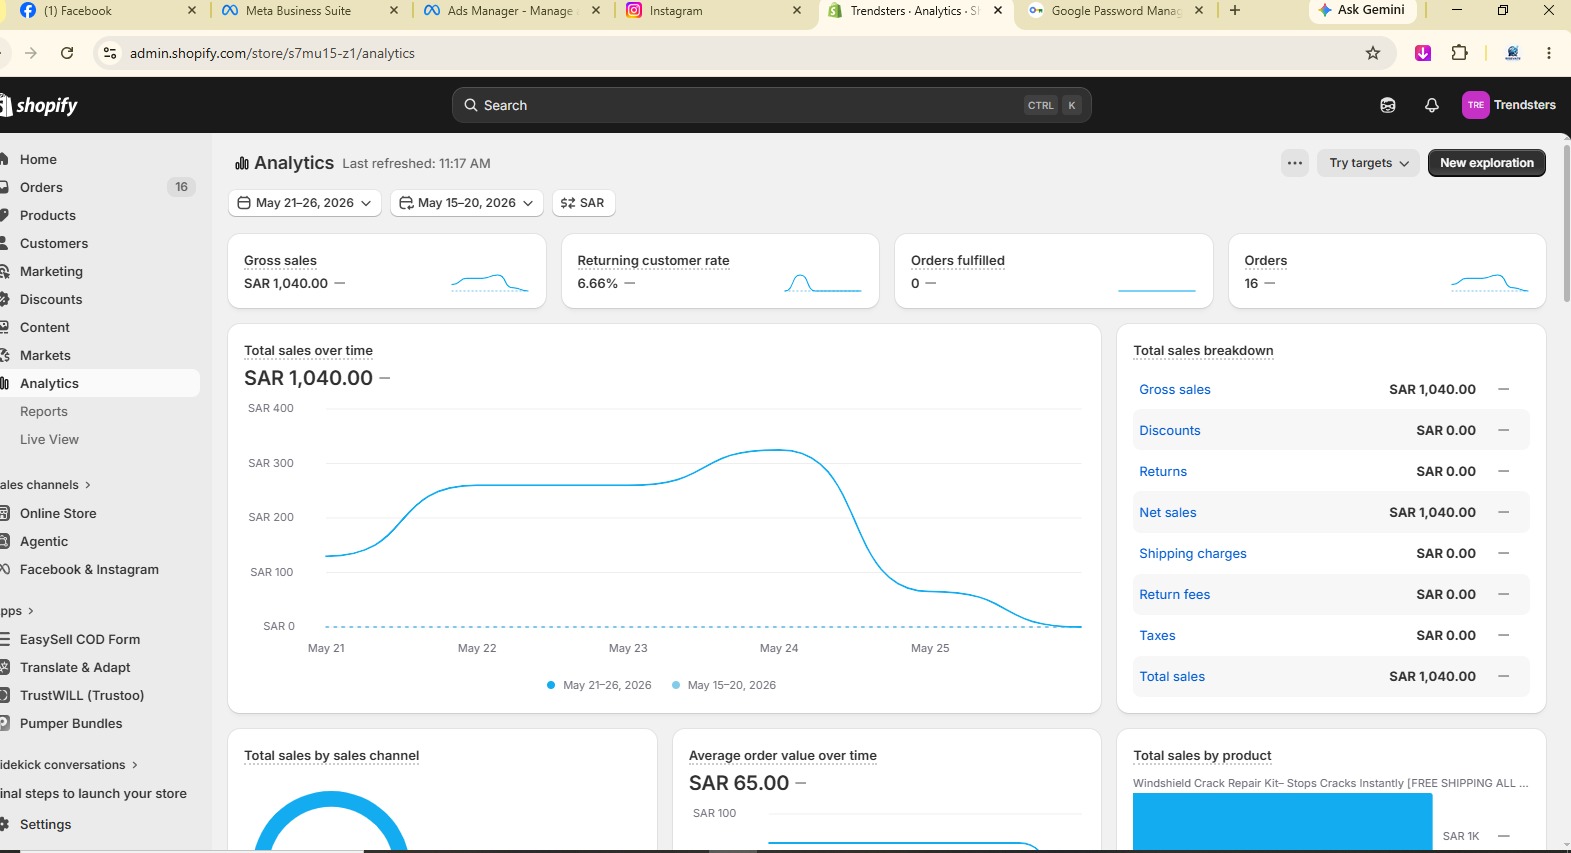
Task: Open the Orders metric card title
Action: tap(1265, 261)
